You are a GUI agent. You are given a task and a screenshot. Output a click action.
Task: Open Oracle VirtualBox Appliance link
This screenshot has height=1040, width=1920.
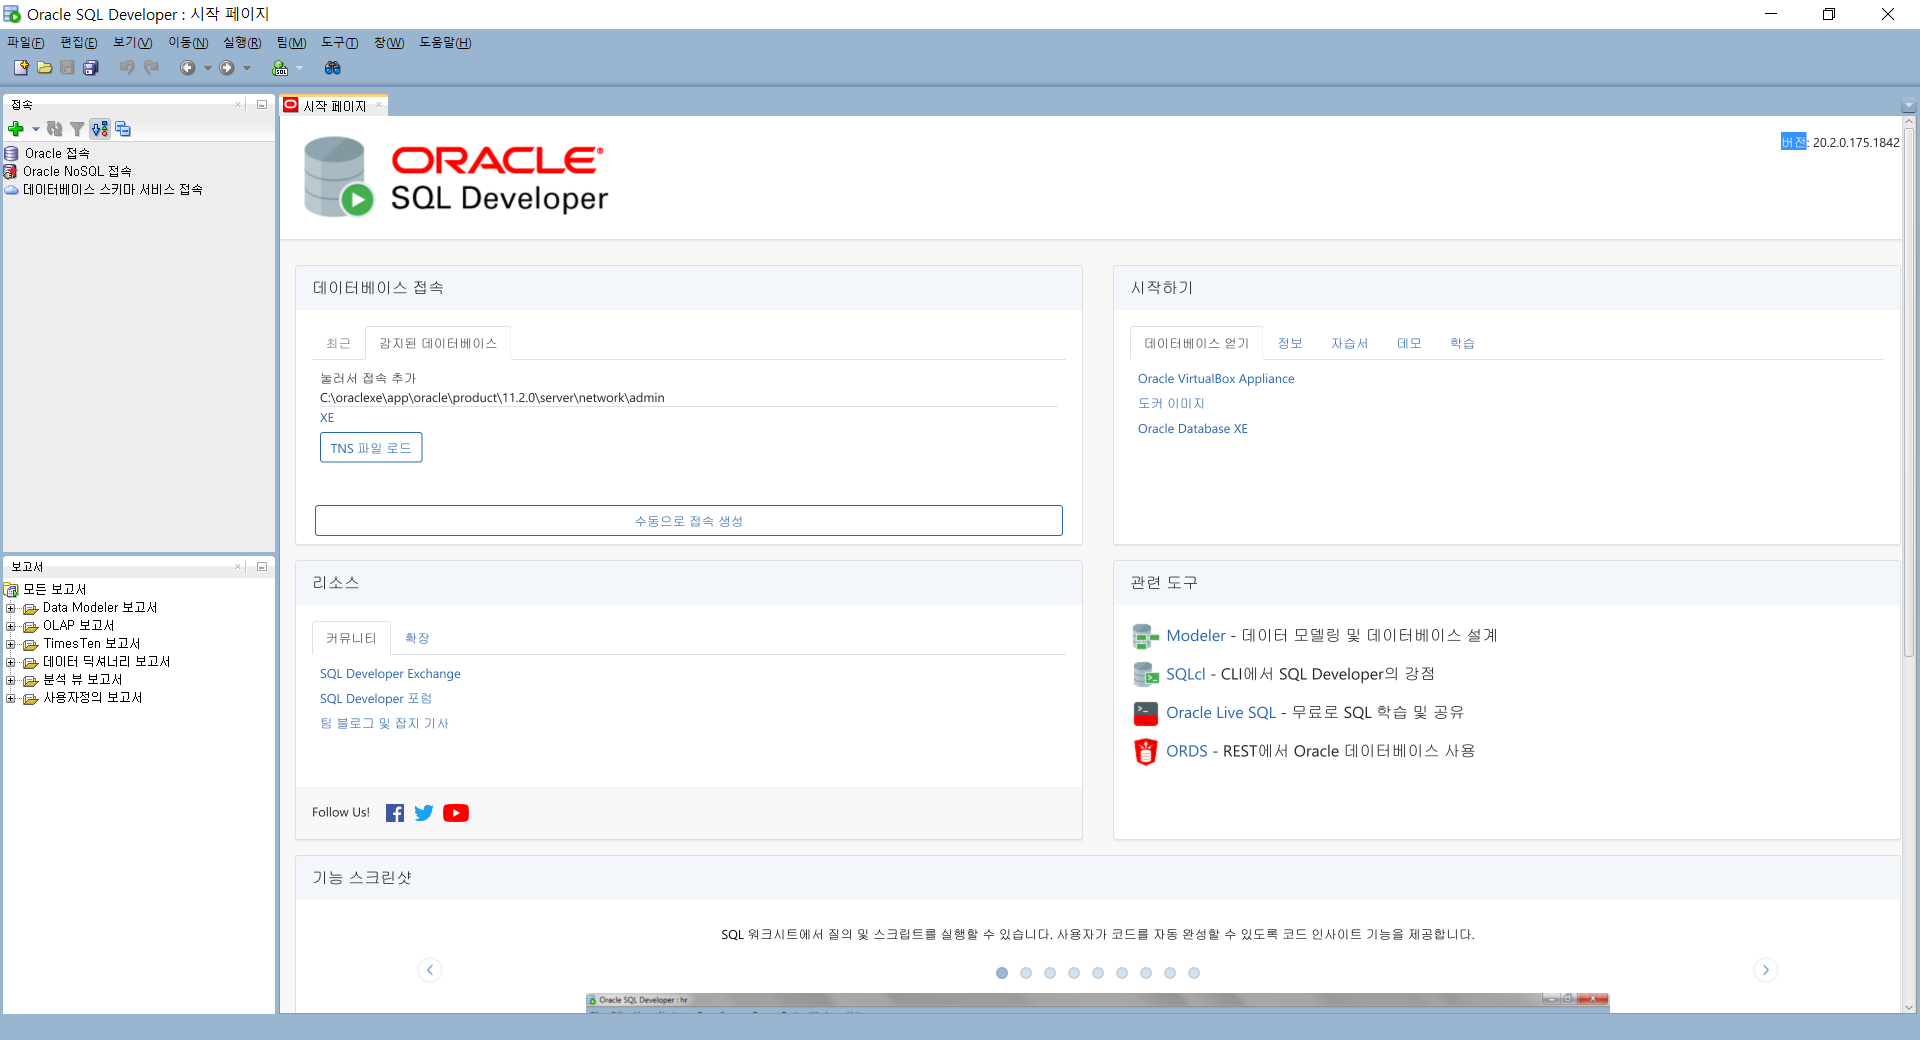tap(1216, 379)
